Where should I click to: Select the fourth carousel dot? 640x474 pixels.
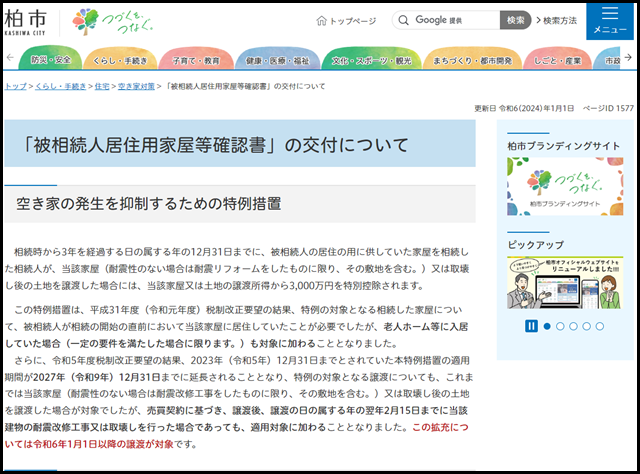point(587,326)
